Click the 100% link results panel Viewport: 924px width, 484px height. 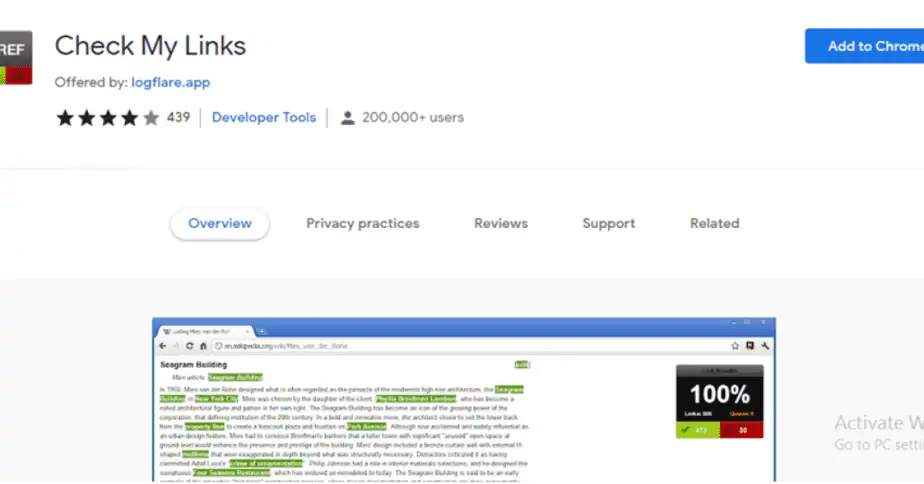point(719,402)
